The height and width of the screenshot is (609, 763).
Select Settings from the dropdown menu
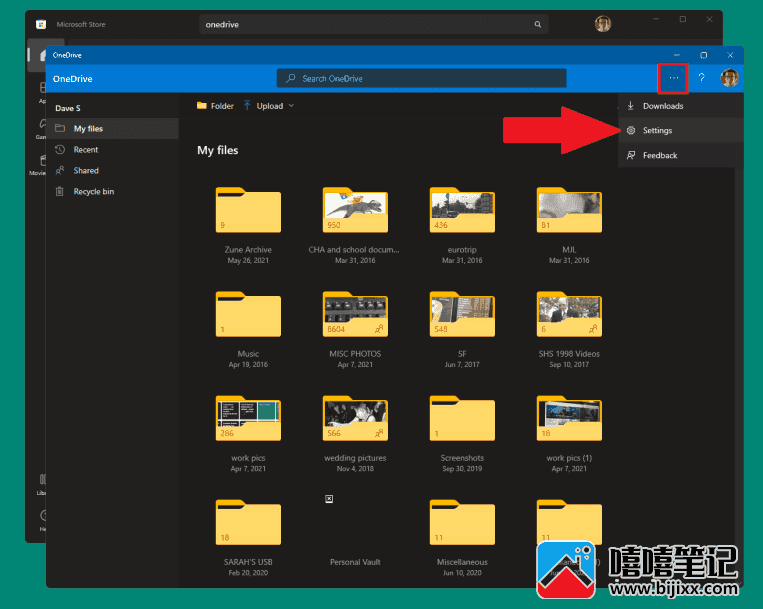tap(680, 130)
